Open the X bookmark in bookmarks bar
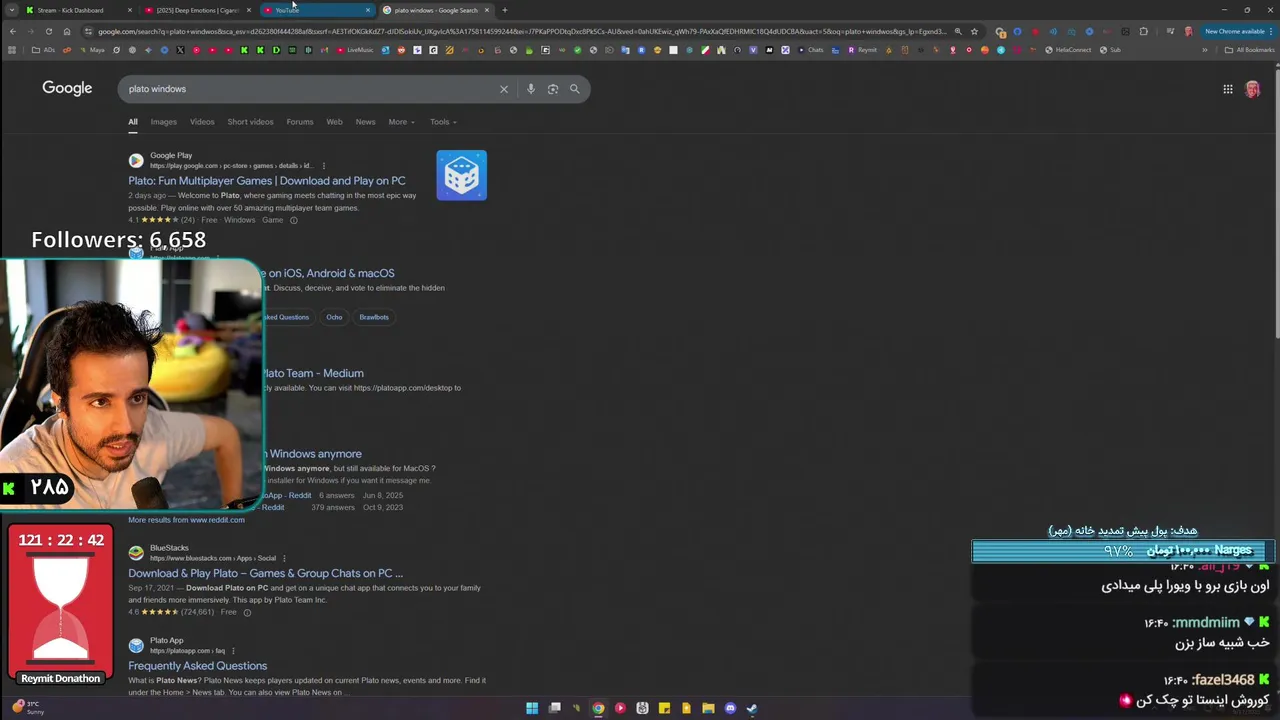Viewport: 1280px width, 720px height. click(x=180, y=50)
